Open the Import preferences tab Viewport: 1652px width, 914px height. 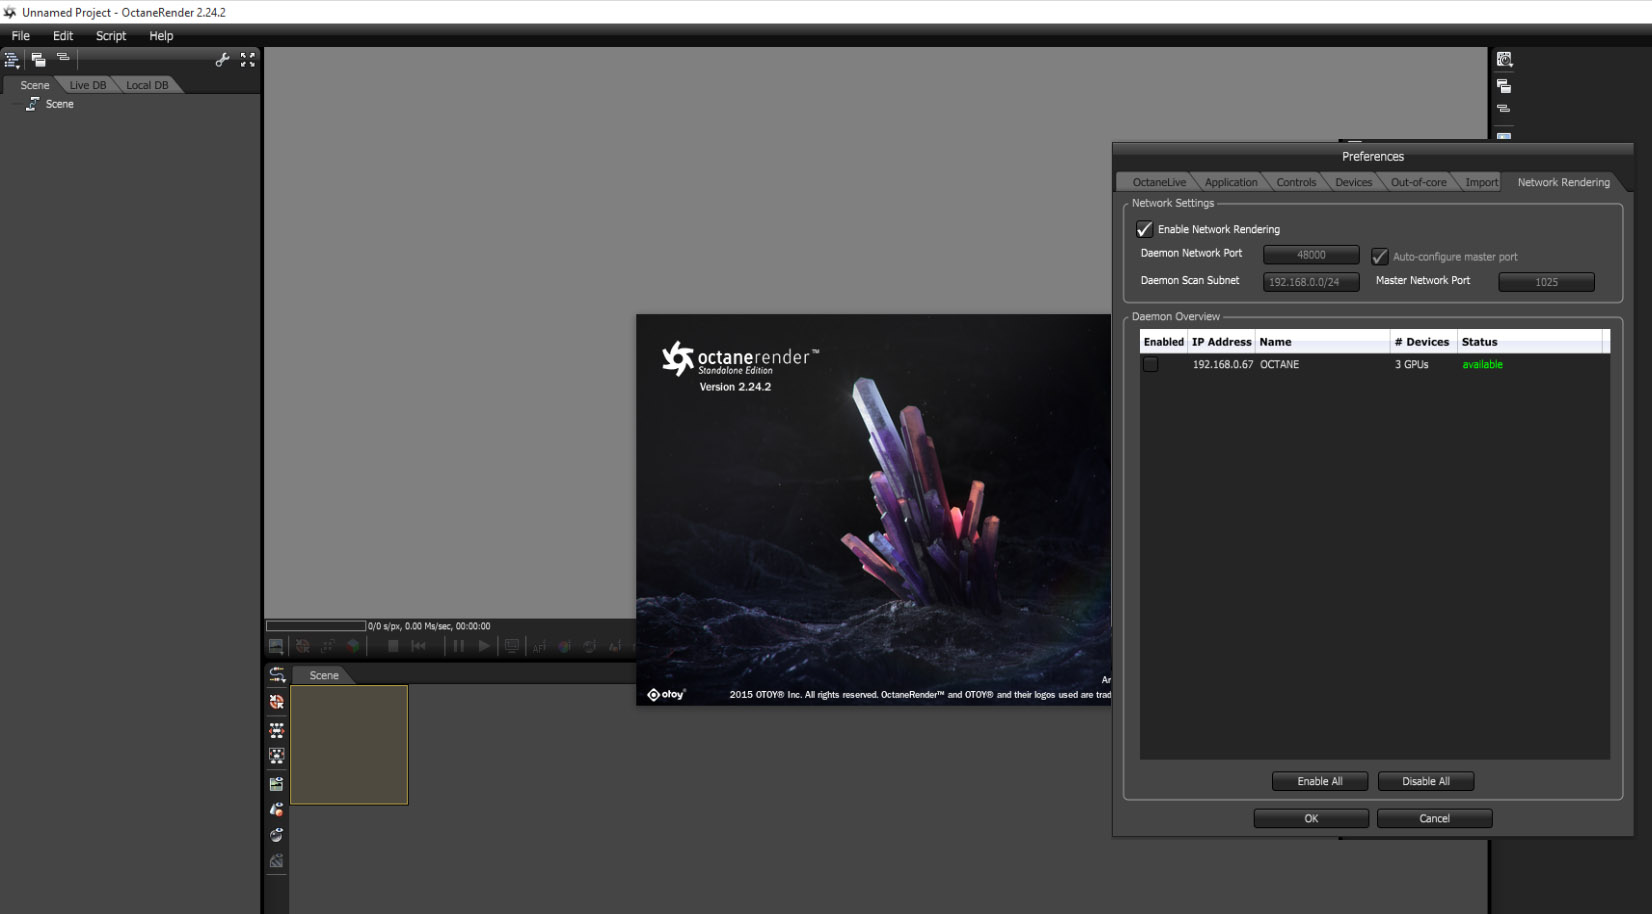1482,182
